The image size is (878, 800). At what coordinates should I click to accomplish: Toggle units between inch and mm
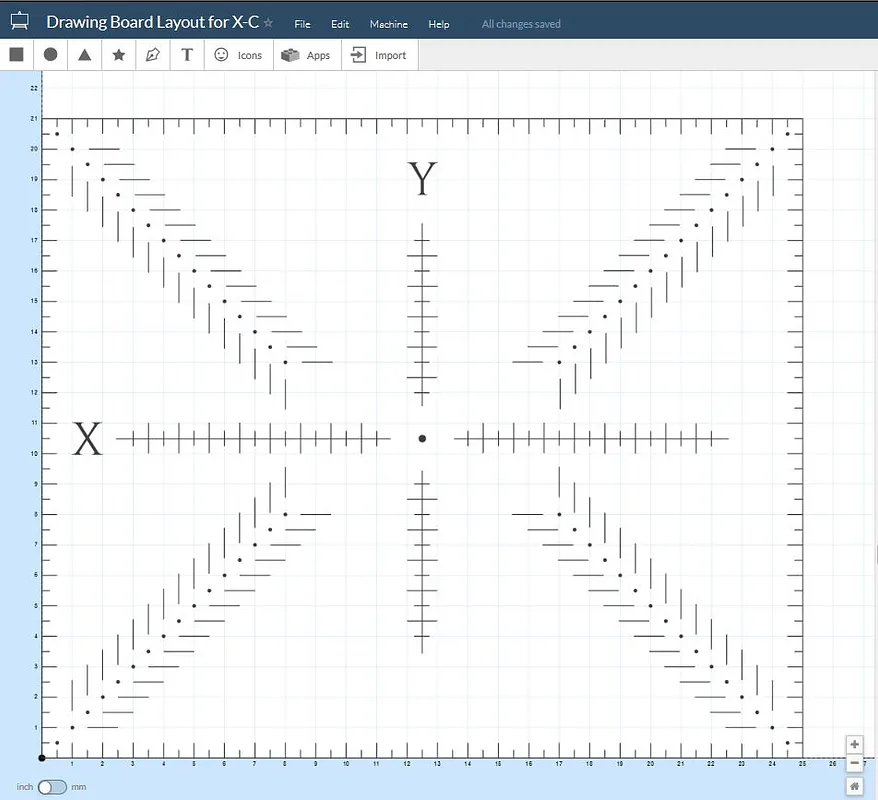pyautogui.click(x=52, y=787)
